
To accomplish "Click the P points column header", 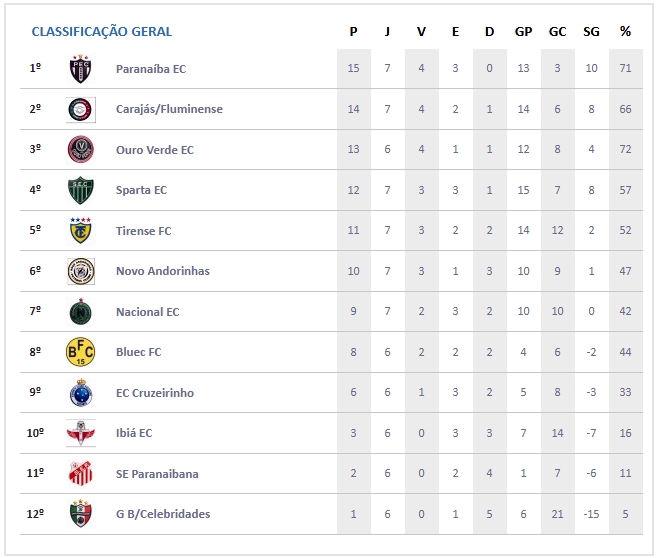I will tap(353, 32).
